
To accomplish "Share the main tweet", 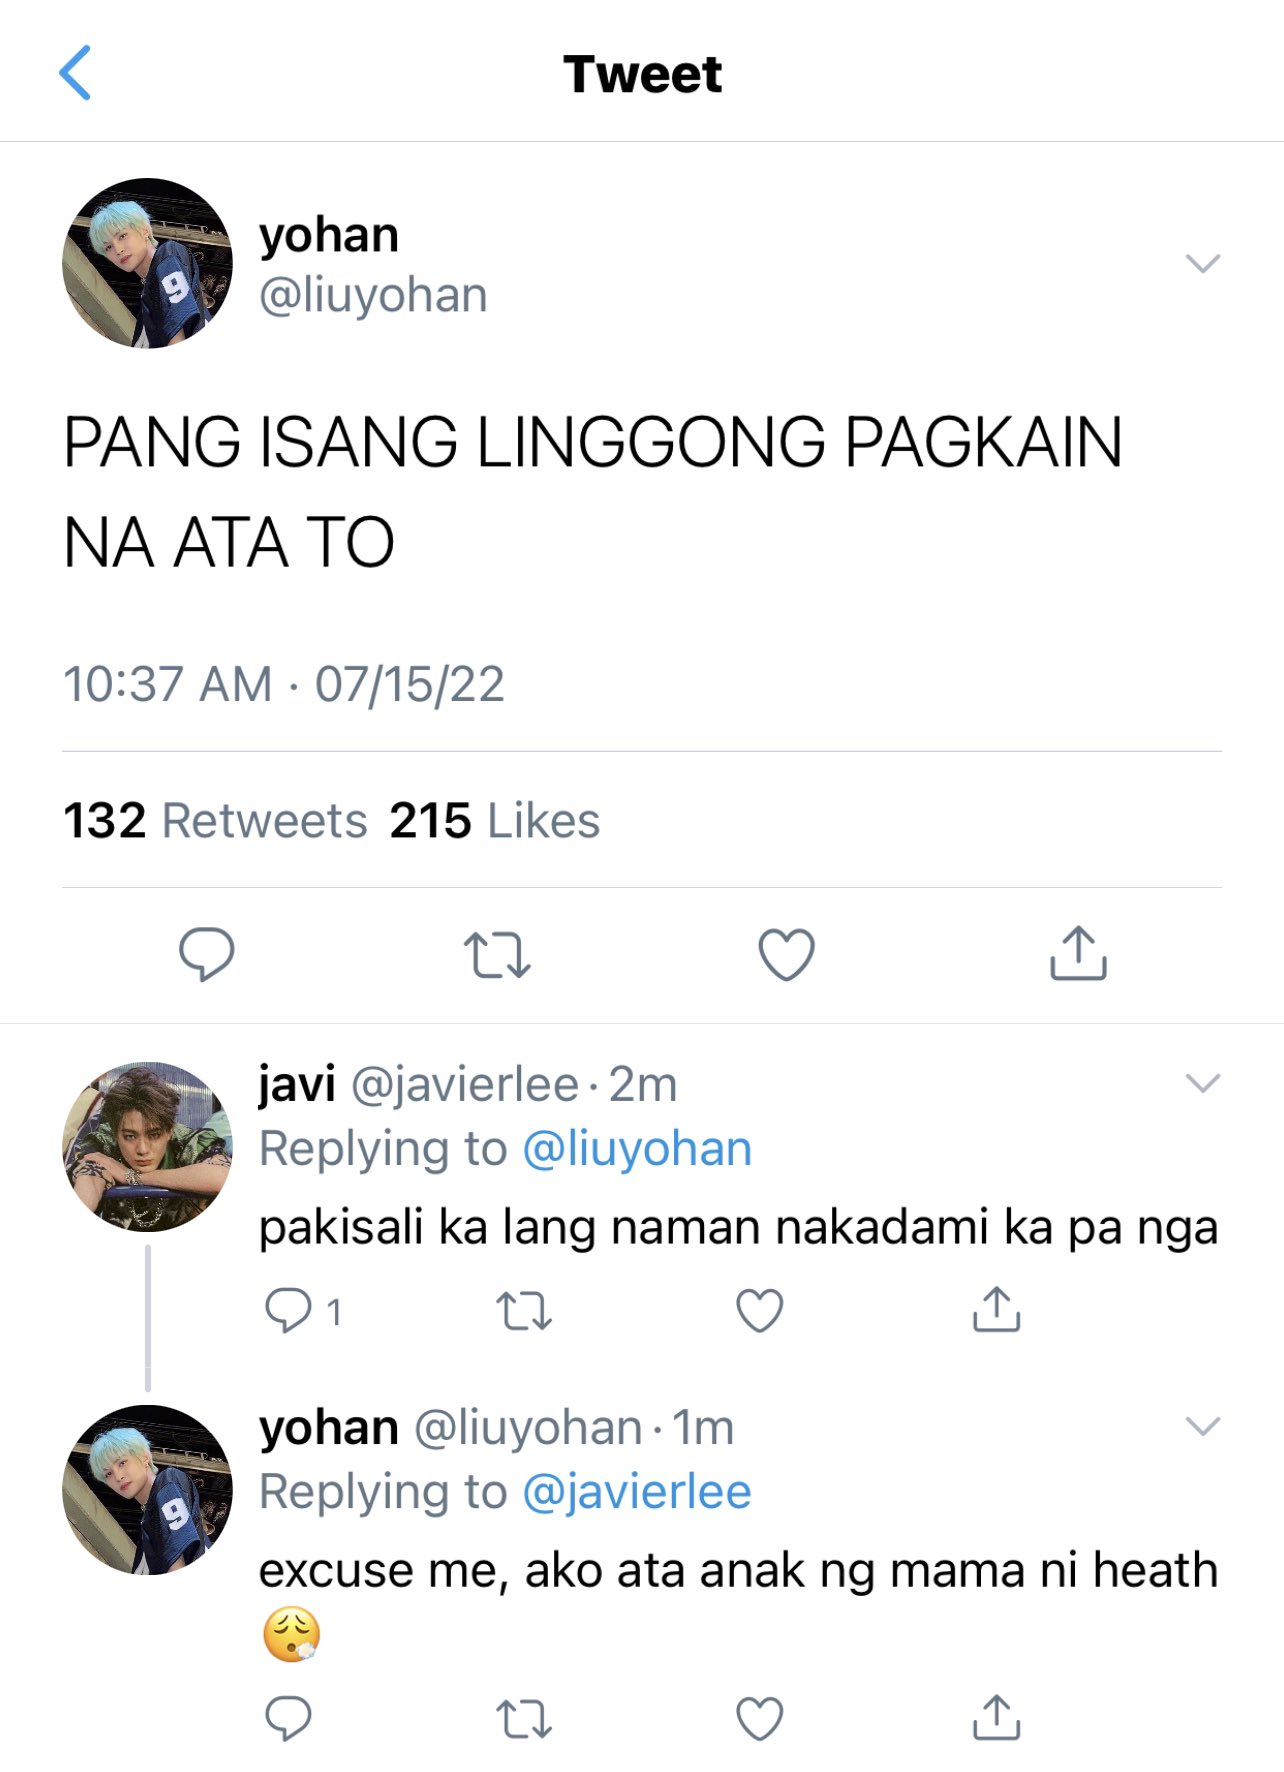I will click(x=1078, y=953).
